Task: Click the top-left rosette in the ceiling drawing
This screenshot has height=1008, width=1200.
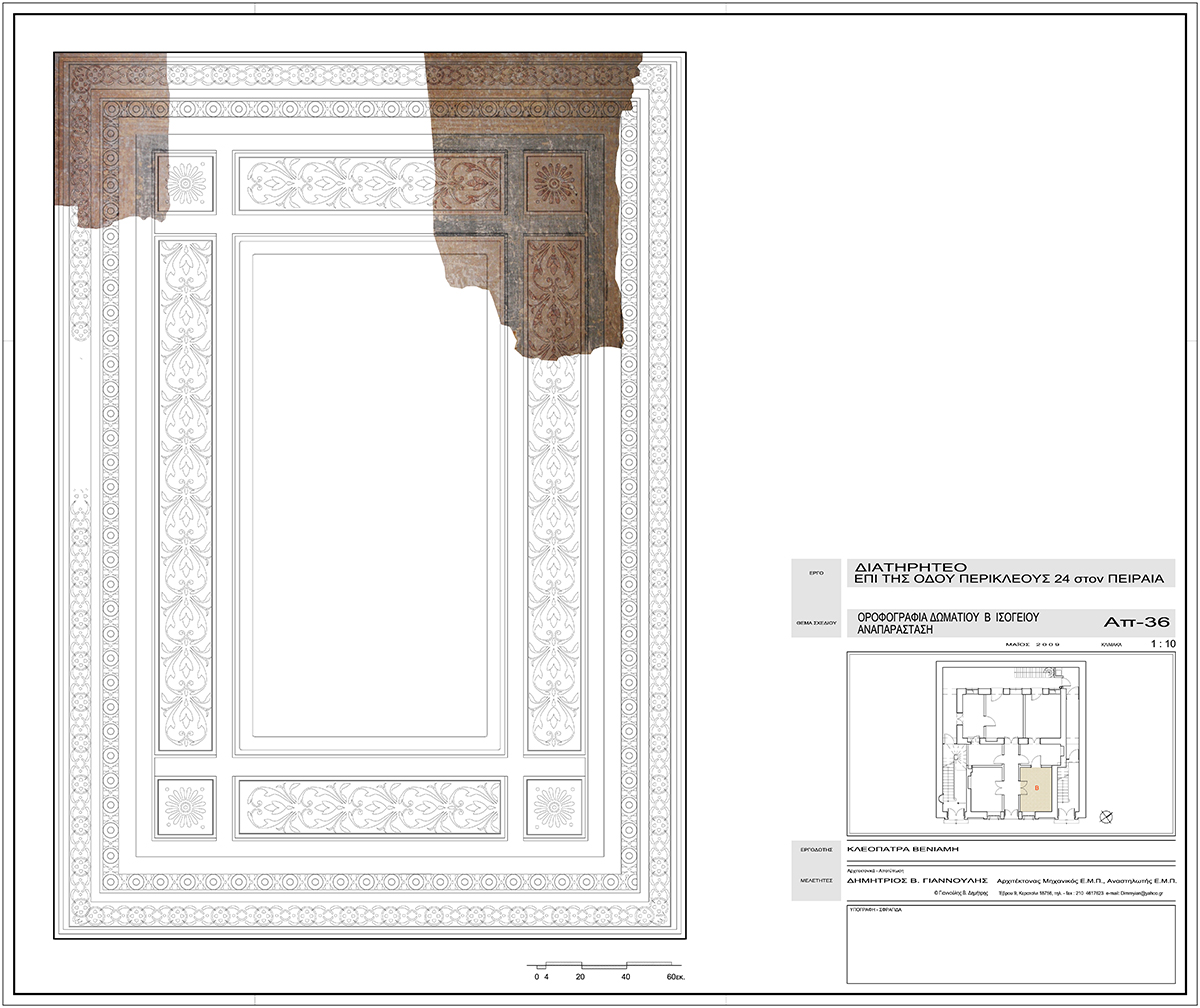Action: 185,182
